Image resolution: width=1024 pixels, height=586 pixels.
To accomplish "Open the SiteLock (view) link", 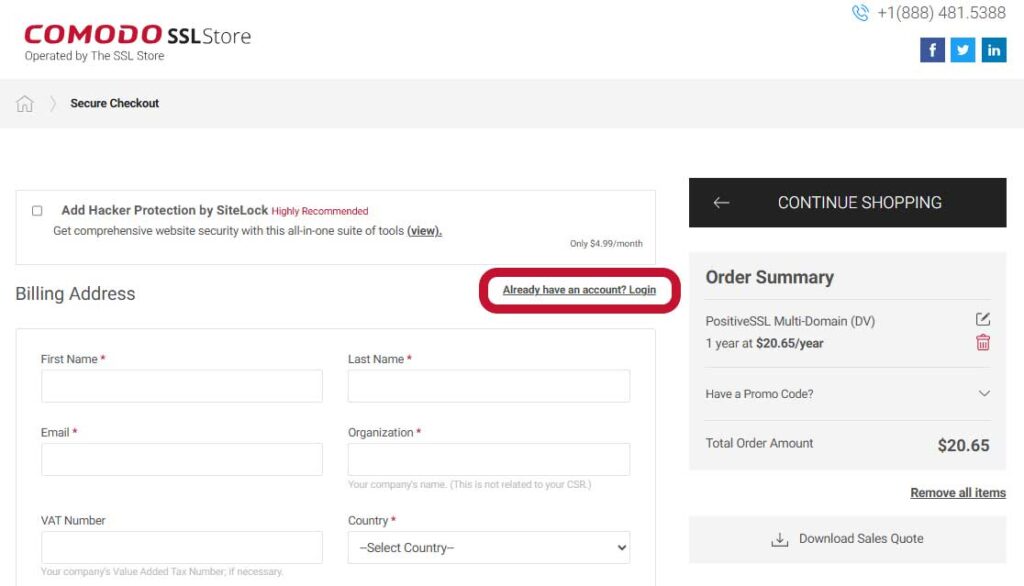I will pos(424,231).
